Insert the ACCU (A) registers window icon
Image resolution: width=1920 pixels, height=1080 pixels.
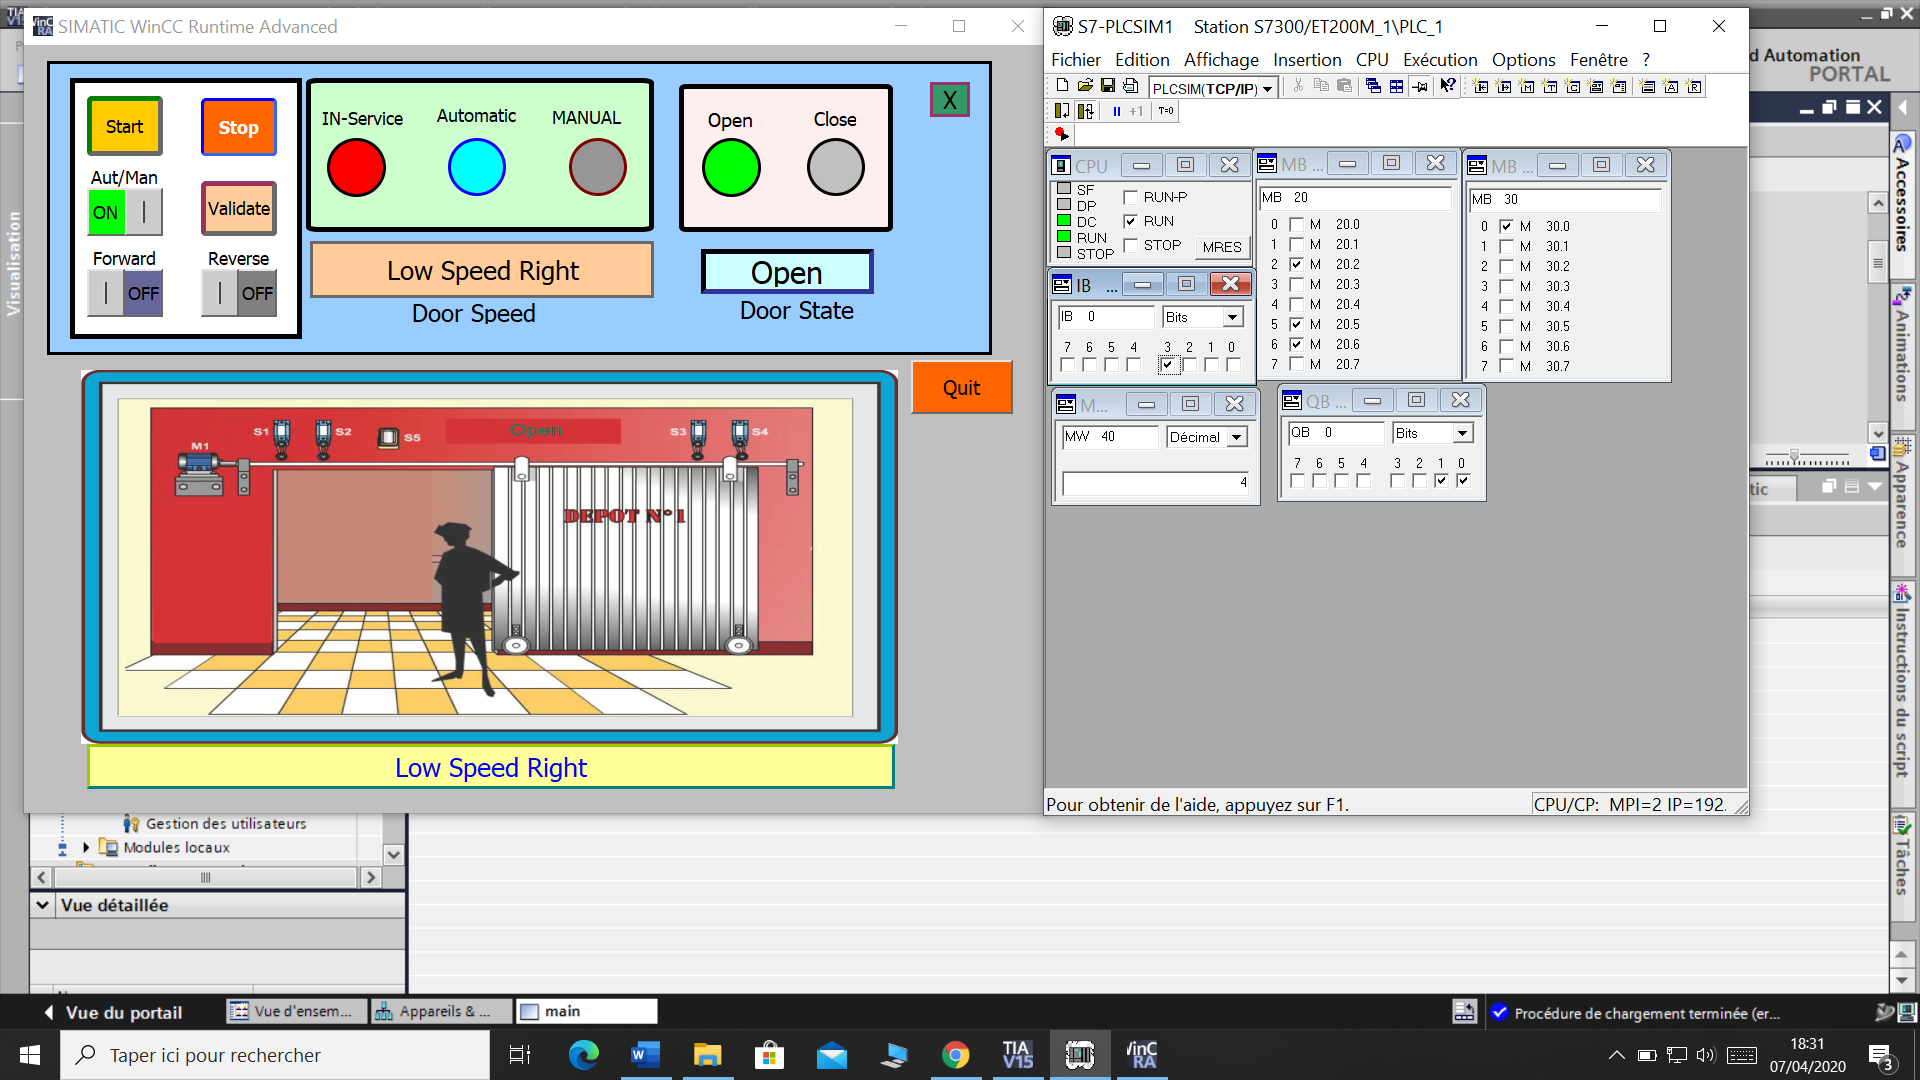pos(1671,87)
